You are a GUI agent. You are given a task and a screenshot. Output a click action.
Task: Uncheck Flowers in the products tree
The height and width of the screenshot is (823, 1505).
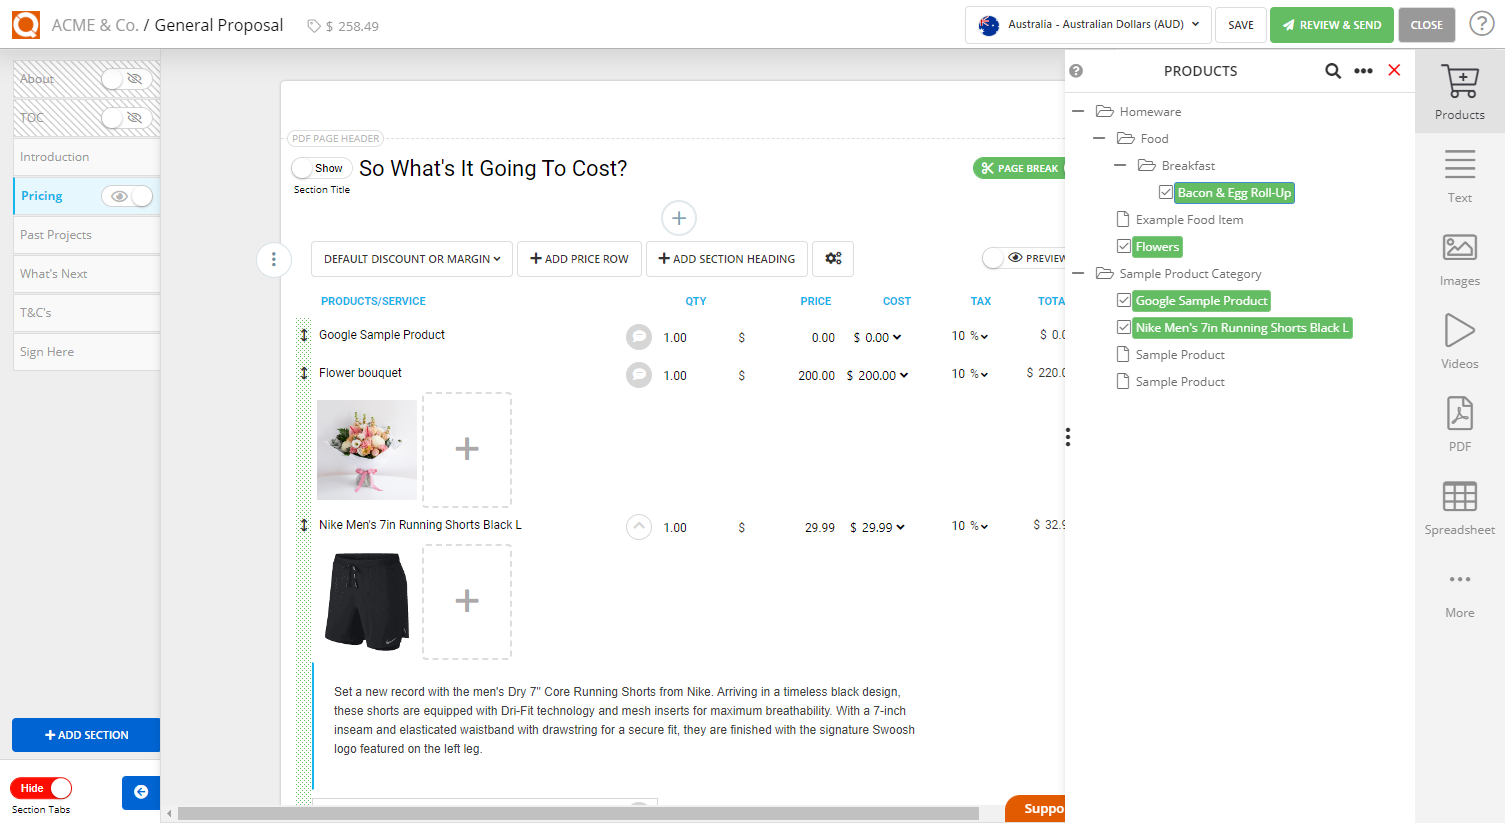point(1124,246)
